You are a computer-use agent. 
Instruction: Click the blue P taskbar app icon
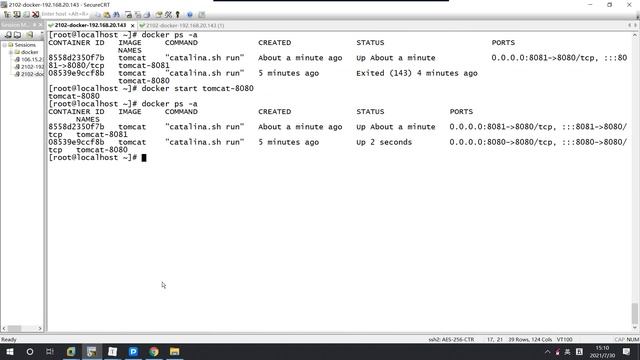(133, 352)
